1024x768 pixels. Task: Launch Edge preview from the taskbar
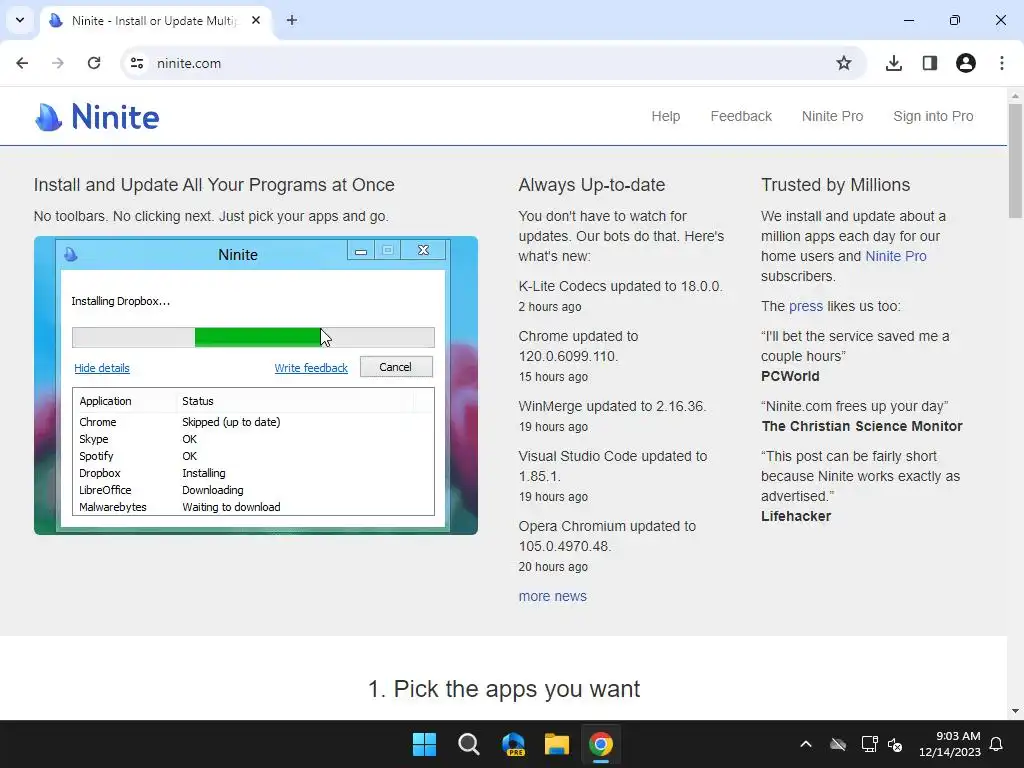513,744
